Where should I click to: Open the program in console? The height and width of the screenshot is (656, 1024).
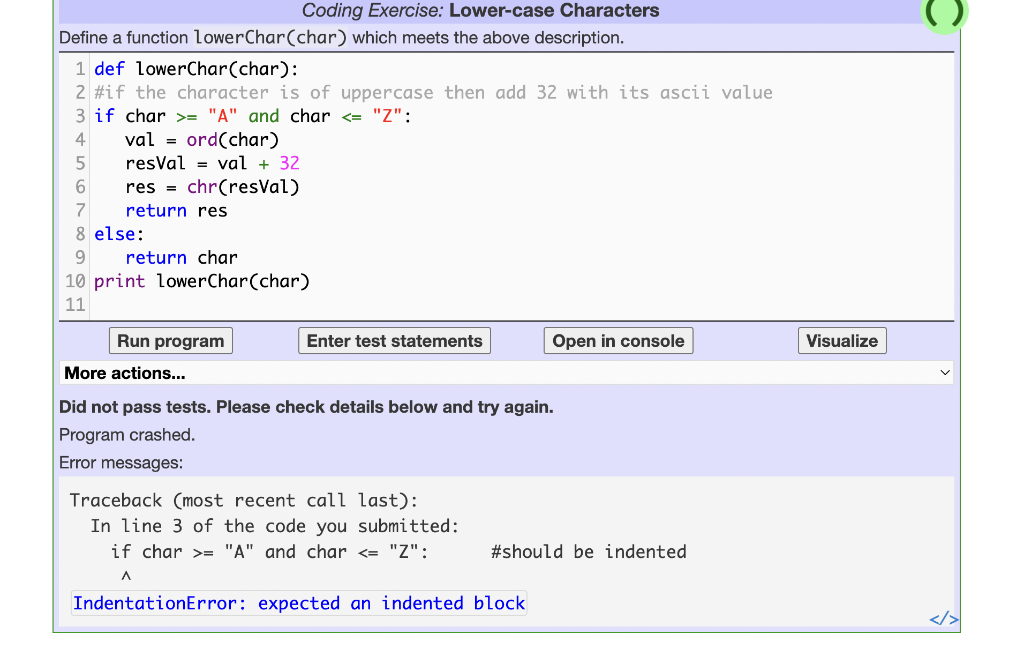click(x=618, y=340)
